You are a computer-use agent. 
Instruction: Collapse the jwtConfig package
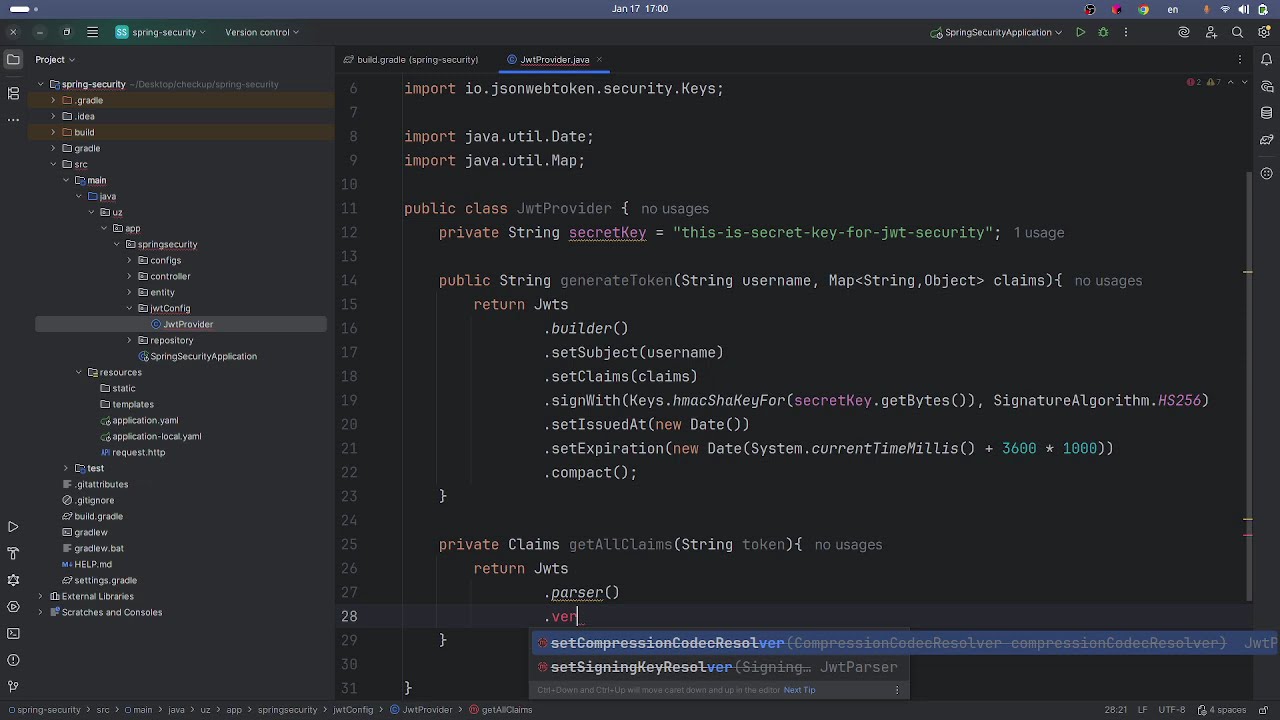point(129,308)
